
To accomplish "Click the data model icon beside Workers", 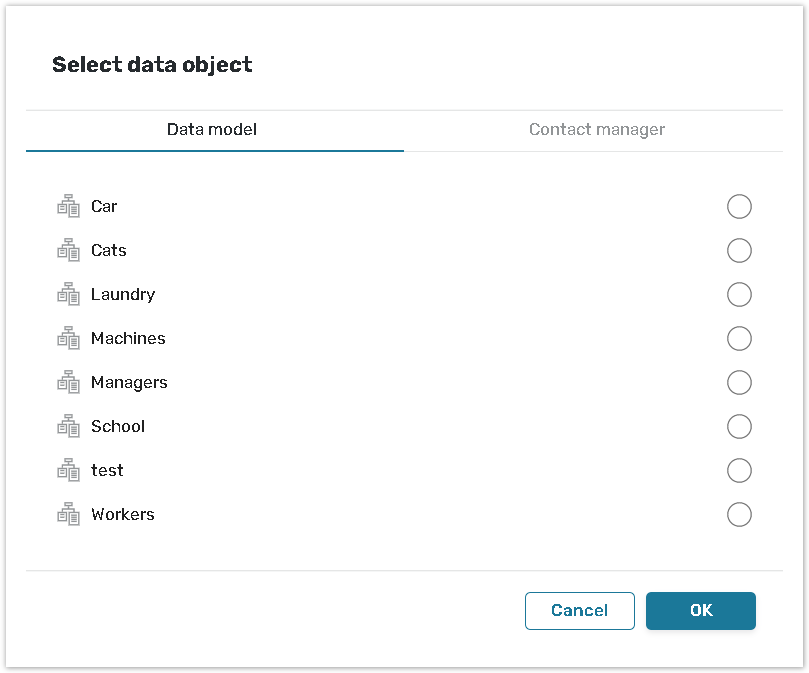I will pyautogui.click(x=68, y=515).
